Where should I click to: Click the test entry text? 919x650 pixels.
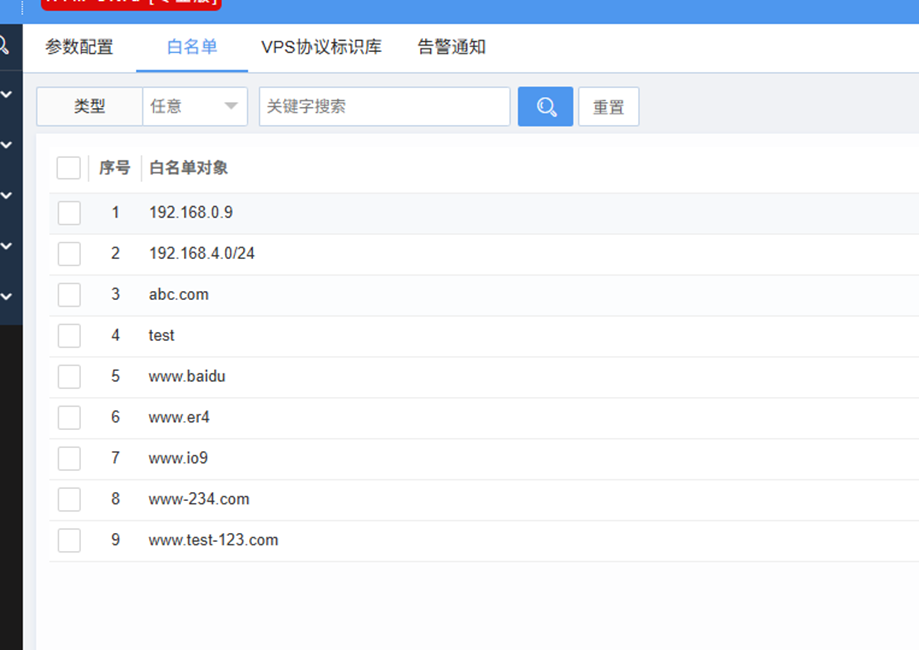161,335
